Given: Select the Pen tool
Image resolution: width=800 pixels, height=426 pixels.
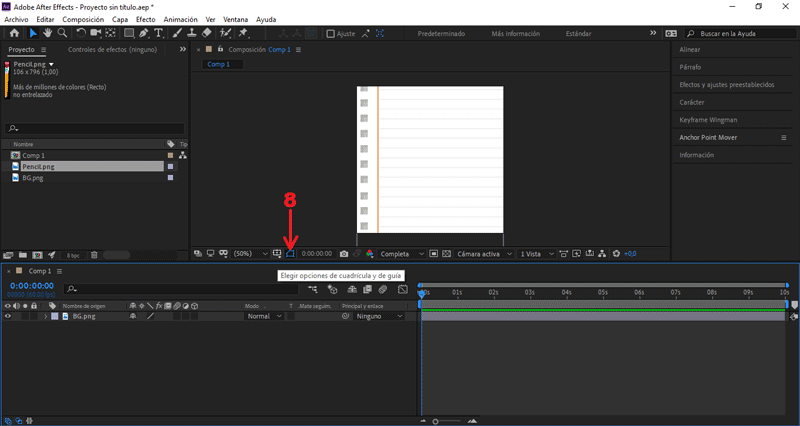Looking at the screenshot, I should click(144, 33).
